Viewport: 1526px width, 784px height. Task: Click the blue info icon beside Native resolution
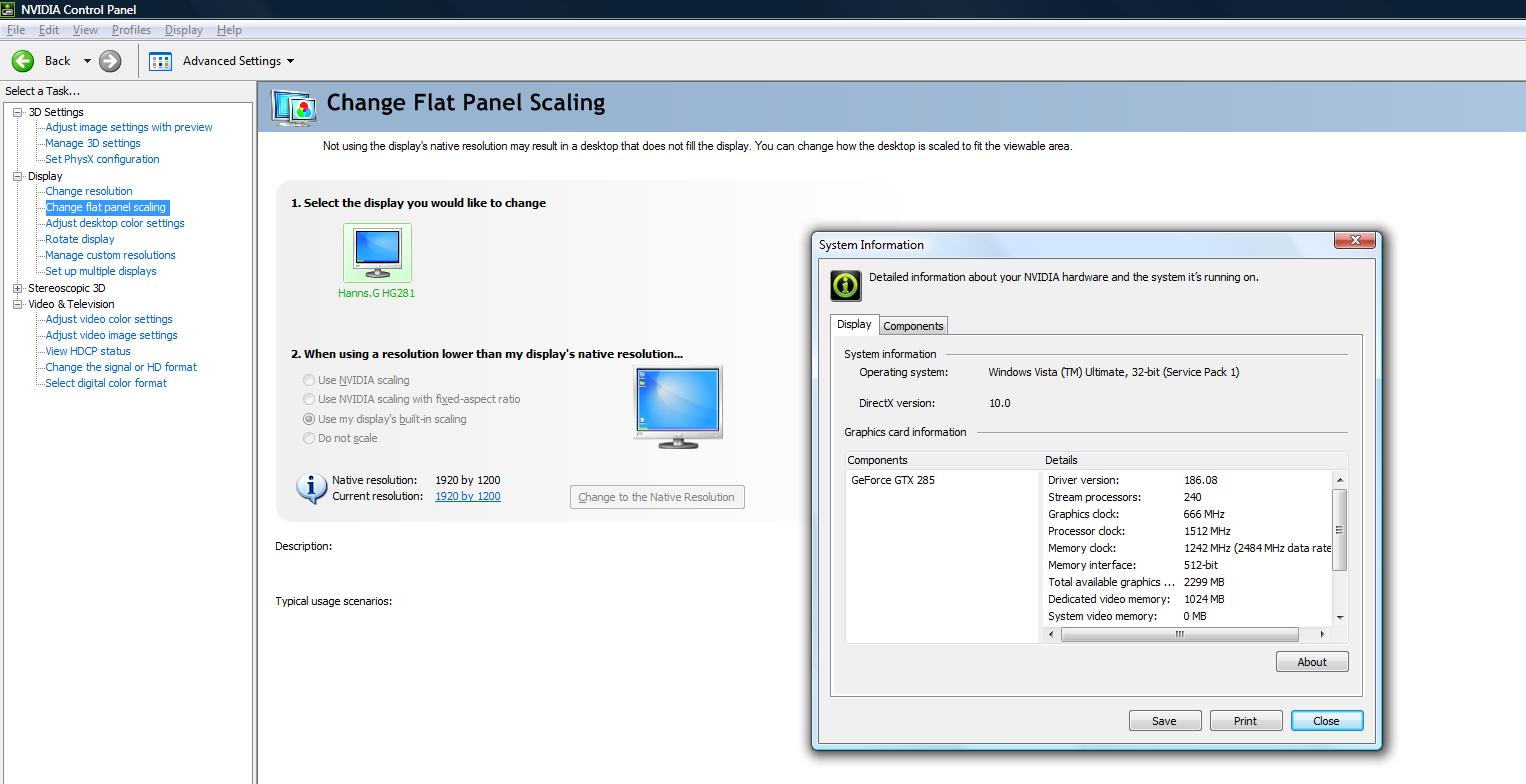click(311, 487)
